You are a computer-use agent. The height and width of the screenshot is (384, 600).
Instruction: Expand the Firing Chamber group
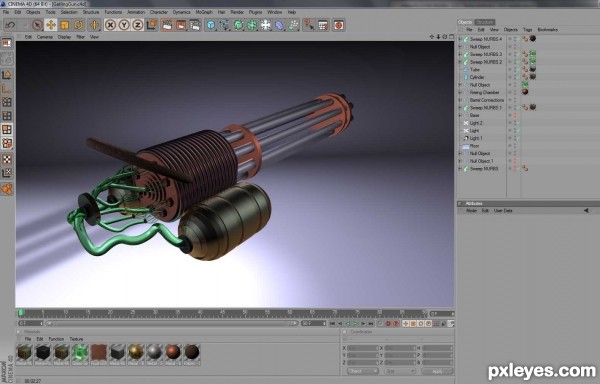460,92
